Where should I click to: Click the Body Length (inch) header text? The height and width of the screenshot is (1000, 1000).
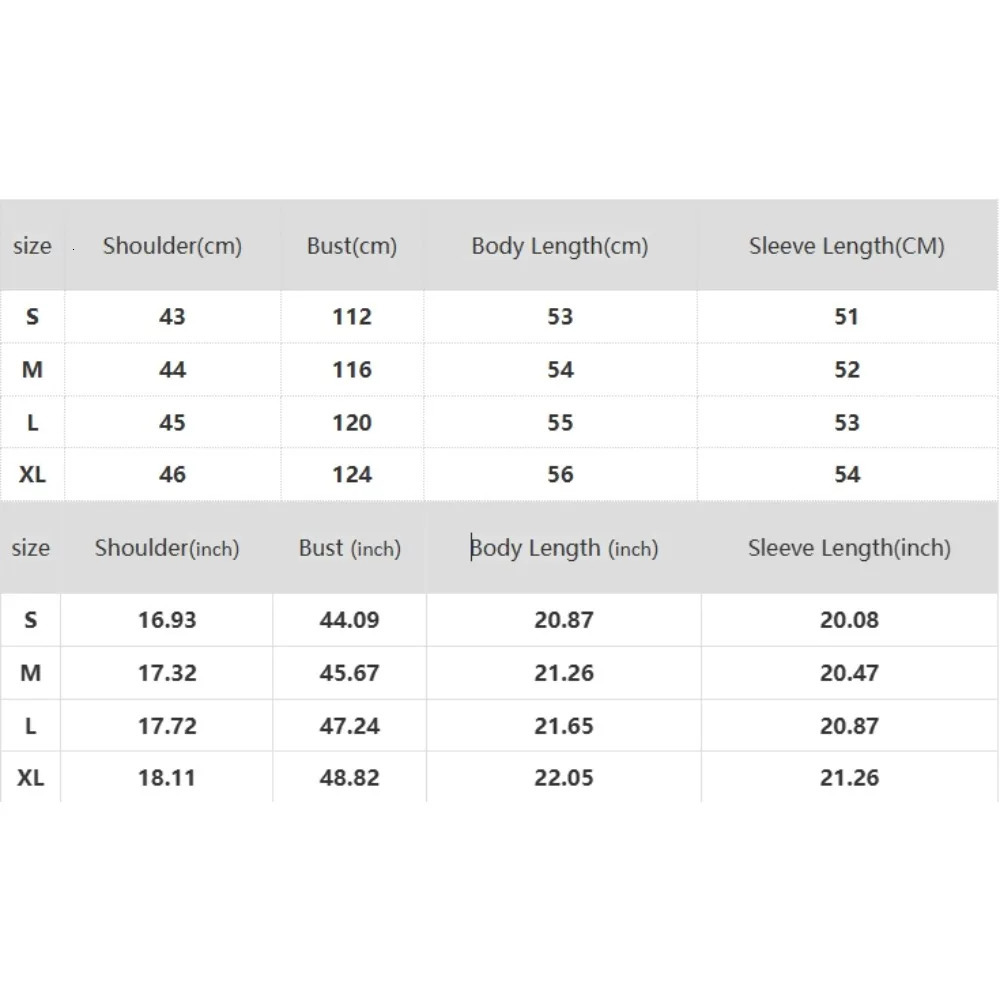point(564,548)
